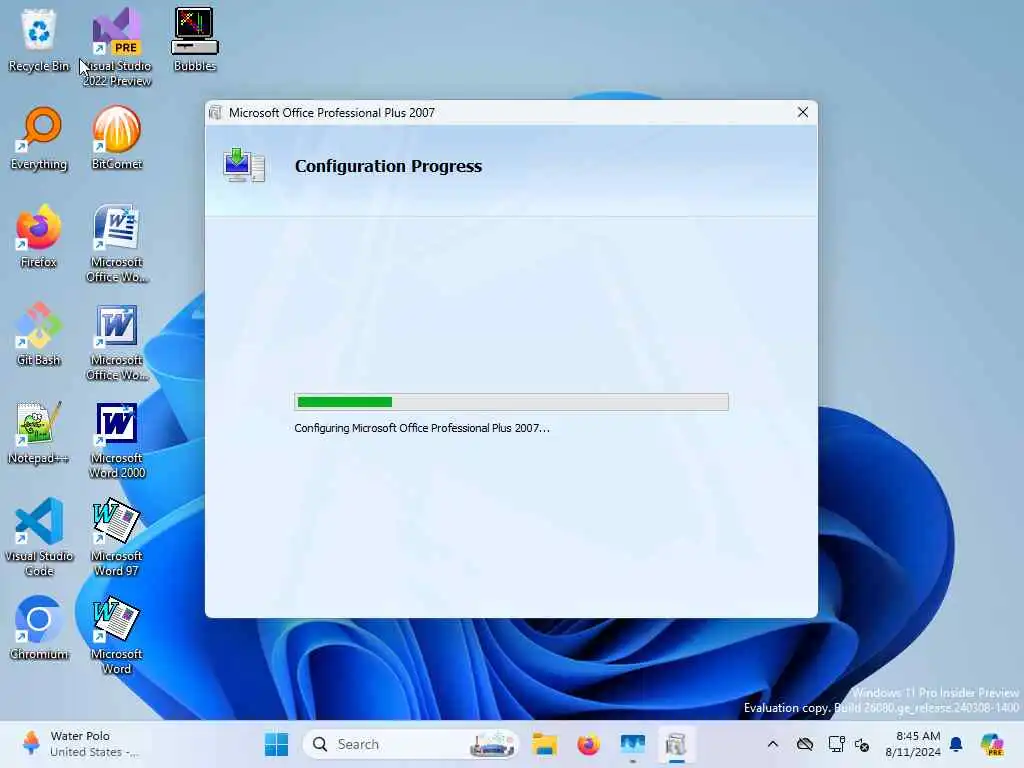Viewport: 1024px width, 768px height.
Task: Show hidden system tray icons
Action: pyautogui.click(x=773, y=744)
